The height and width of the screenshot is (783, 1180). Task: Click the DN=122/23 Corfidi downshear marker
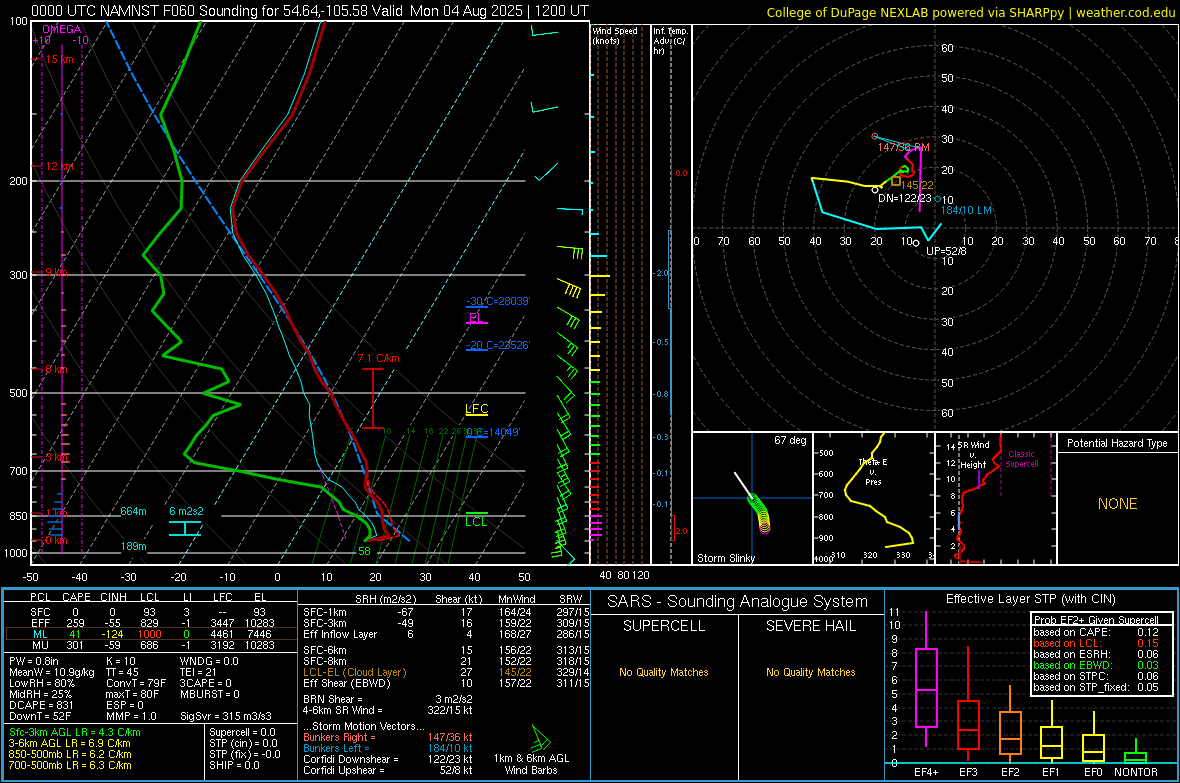pos(875,190)
